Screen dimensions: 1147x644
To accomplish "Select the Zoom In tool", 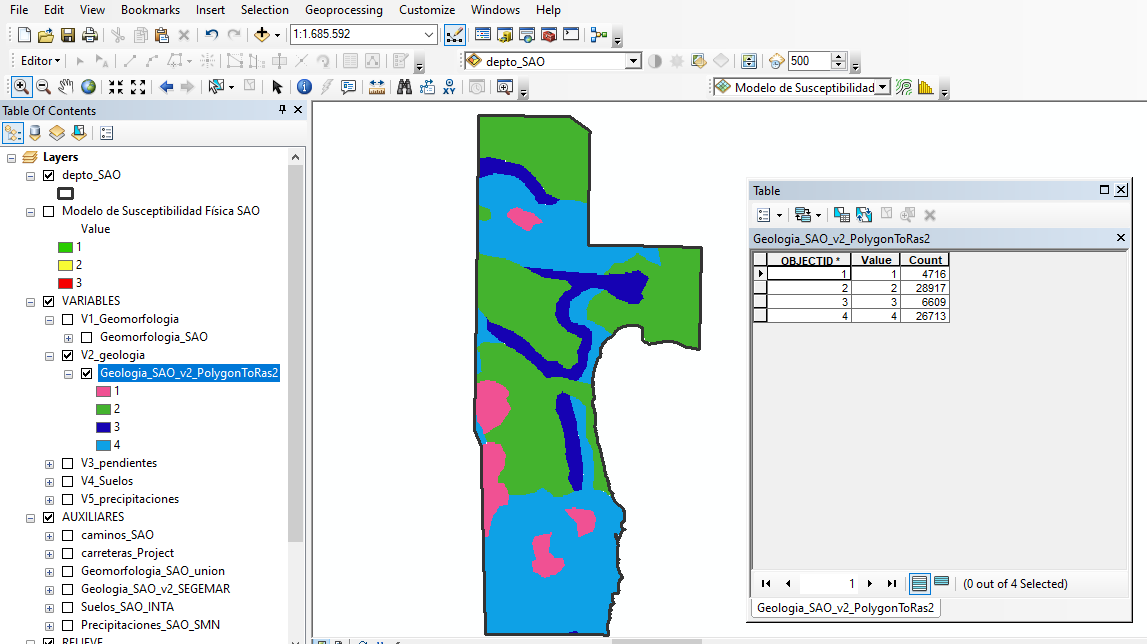I will pyautogui.click(x=21, y=87).
